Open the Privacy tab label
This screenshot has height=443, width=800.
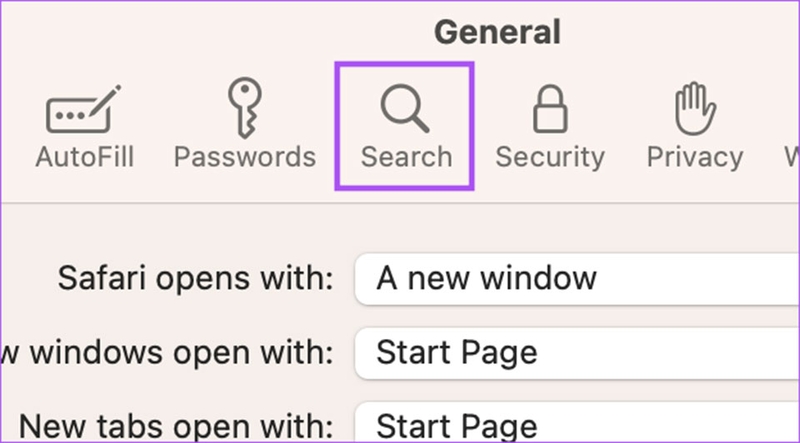(x=695, y=157)
